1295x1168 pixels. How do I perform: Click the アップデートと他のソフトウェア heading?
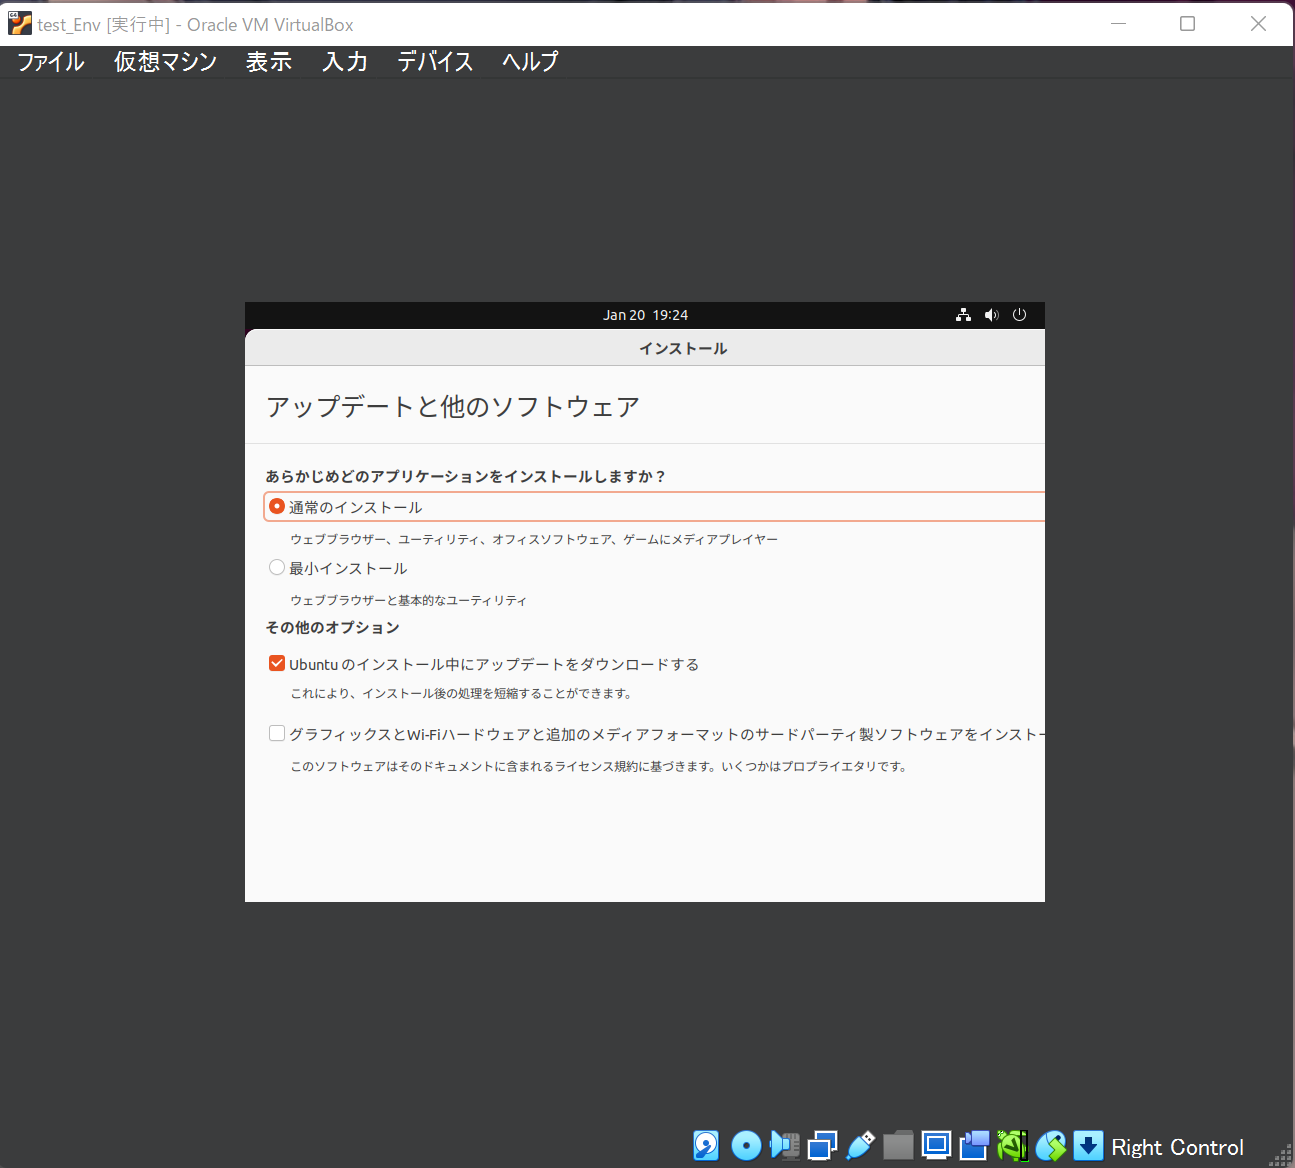452,407
